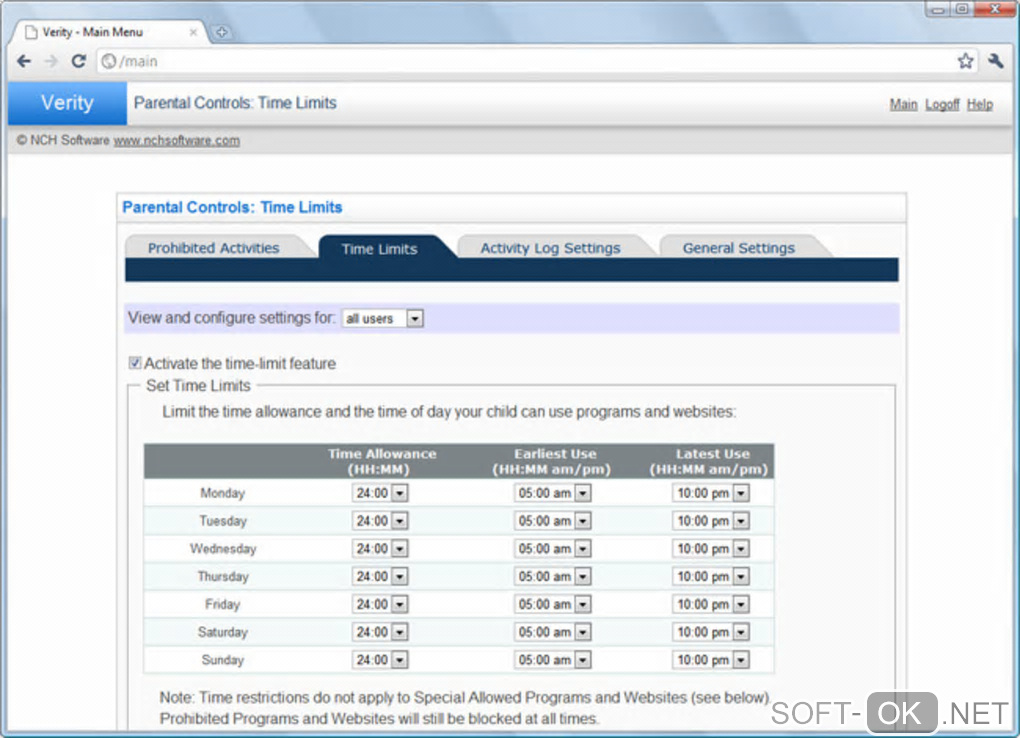Screen dimensions: 1020x738
Task: Click the Latest Use column header
Action: pos(709,461)
